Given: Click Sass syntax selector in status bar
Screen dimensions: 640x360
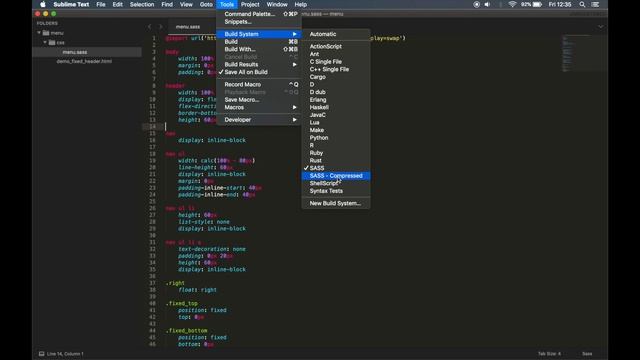Looking at the screenshot, I should [587, 353].
